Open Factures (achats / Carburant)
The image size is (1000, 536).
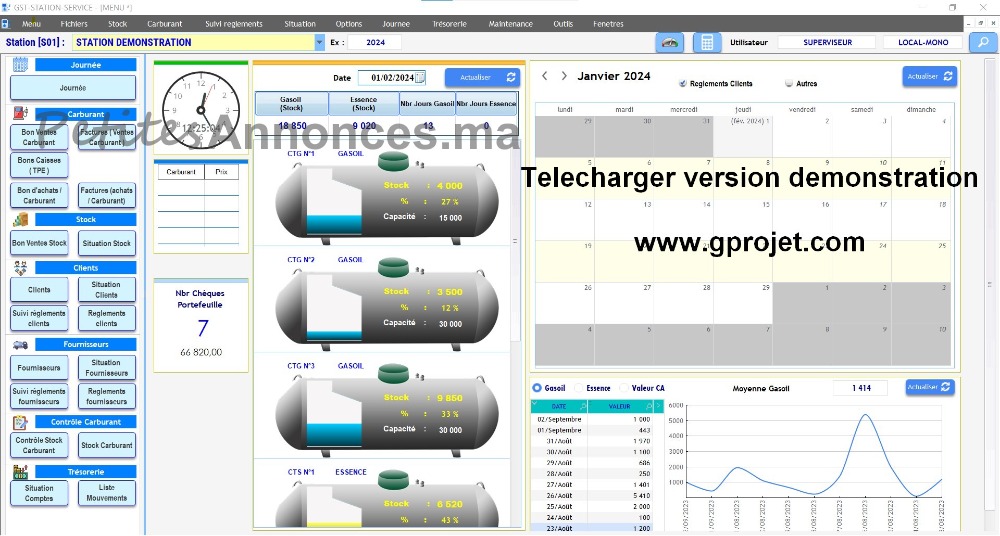tap(107, 195)
